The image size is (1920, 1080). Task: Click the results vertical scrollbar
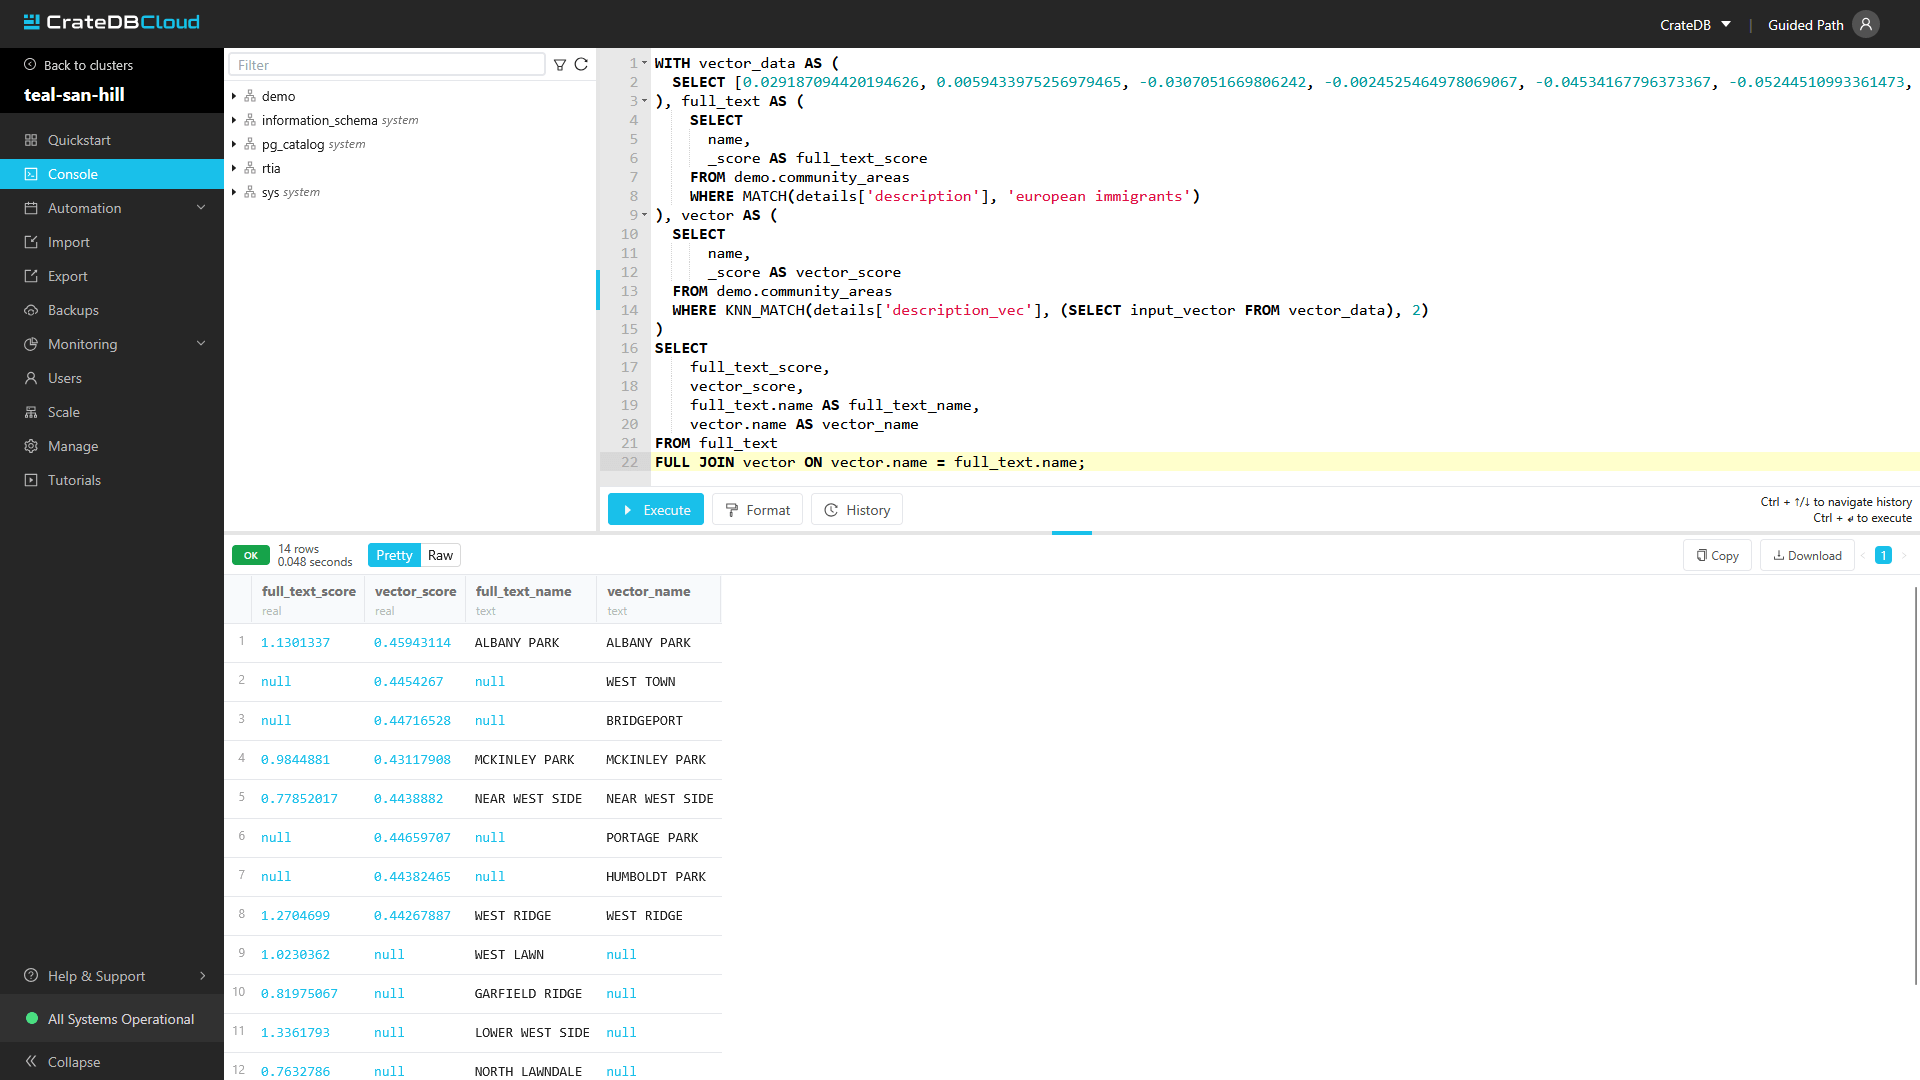1916,785
